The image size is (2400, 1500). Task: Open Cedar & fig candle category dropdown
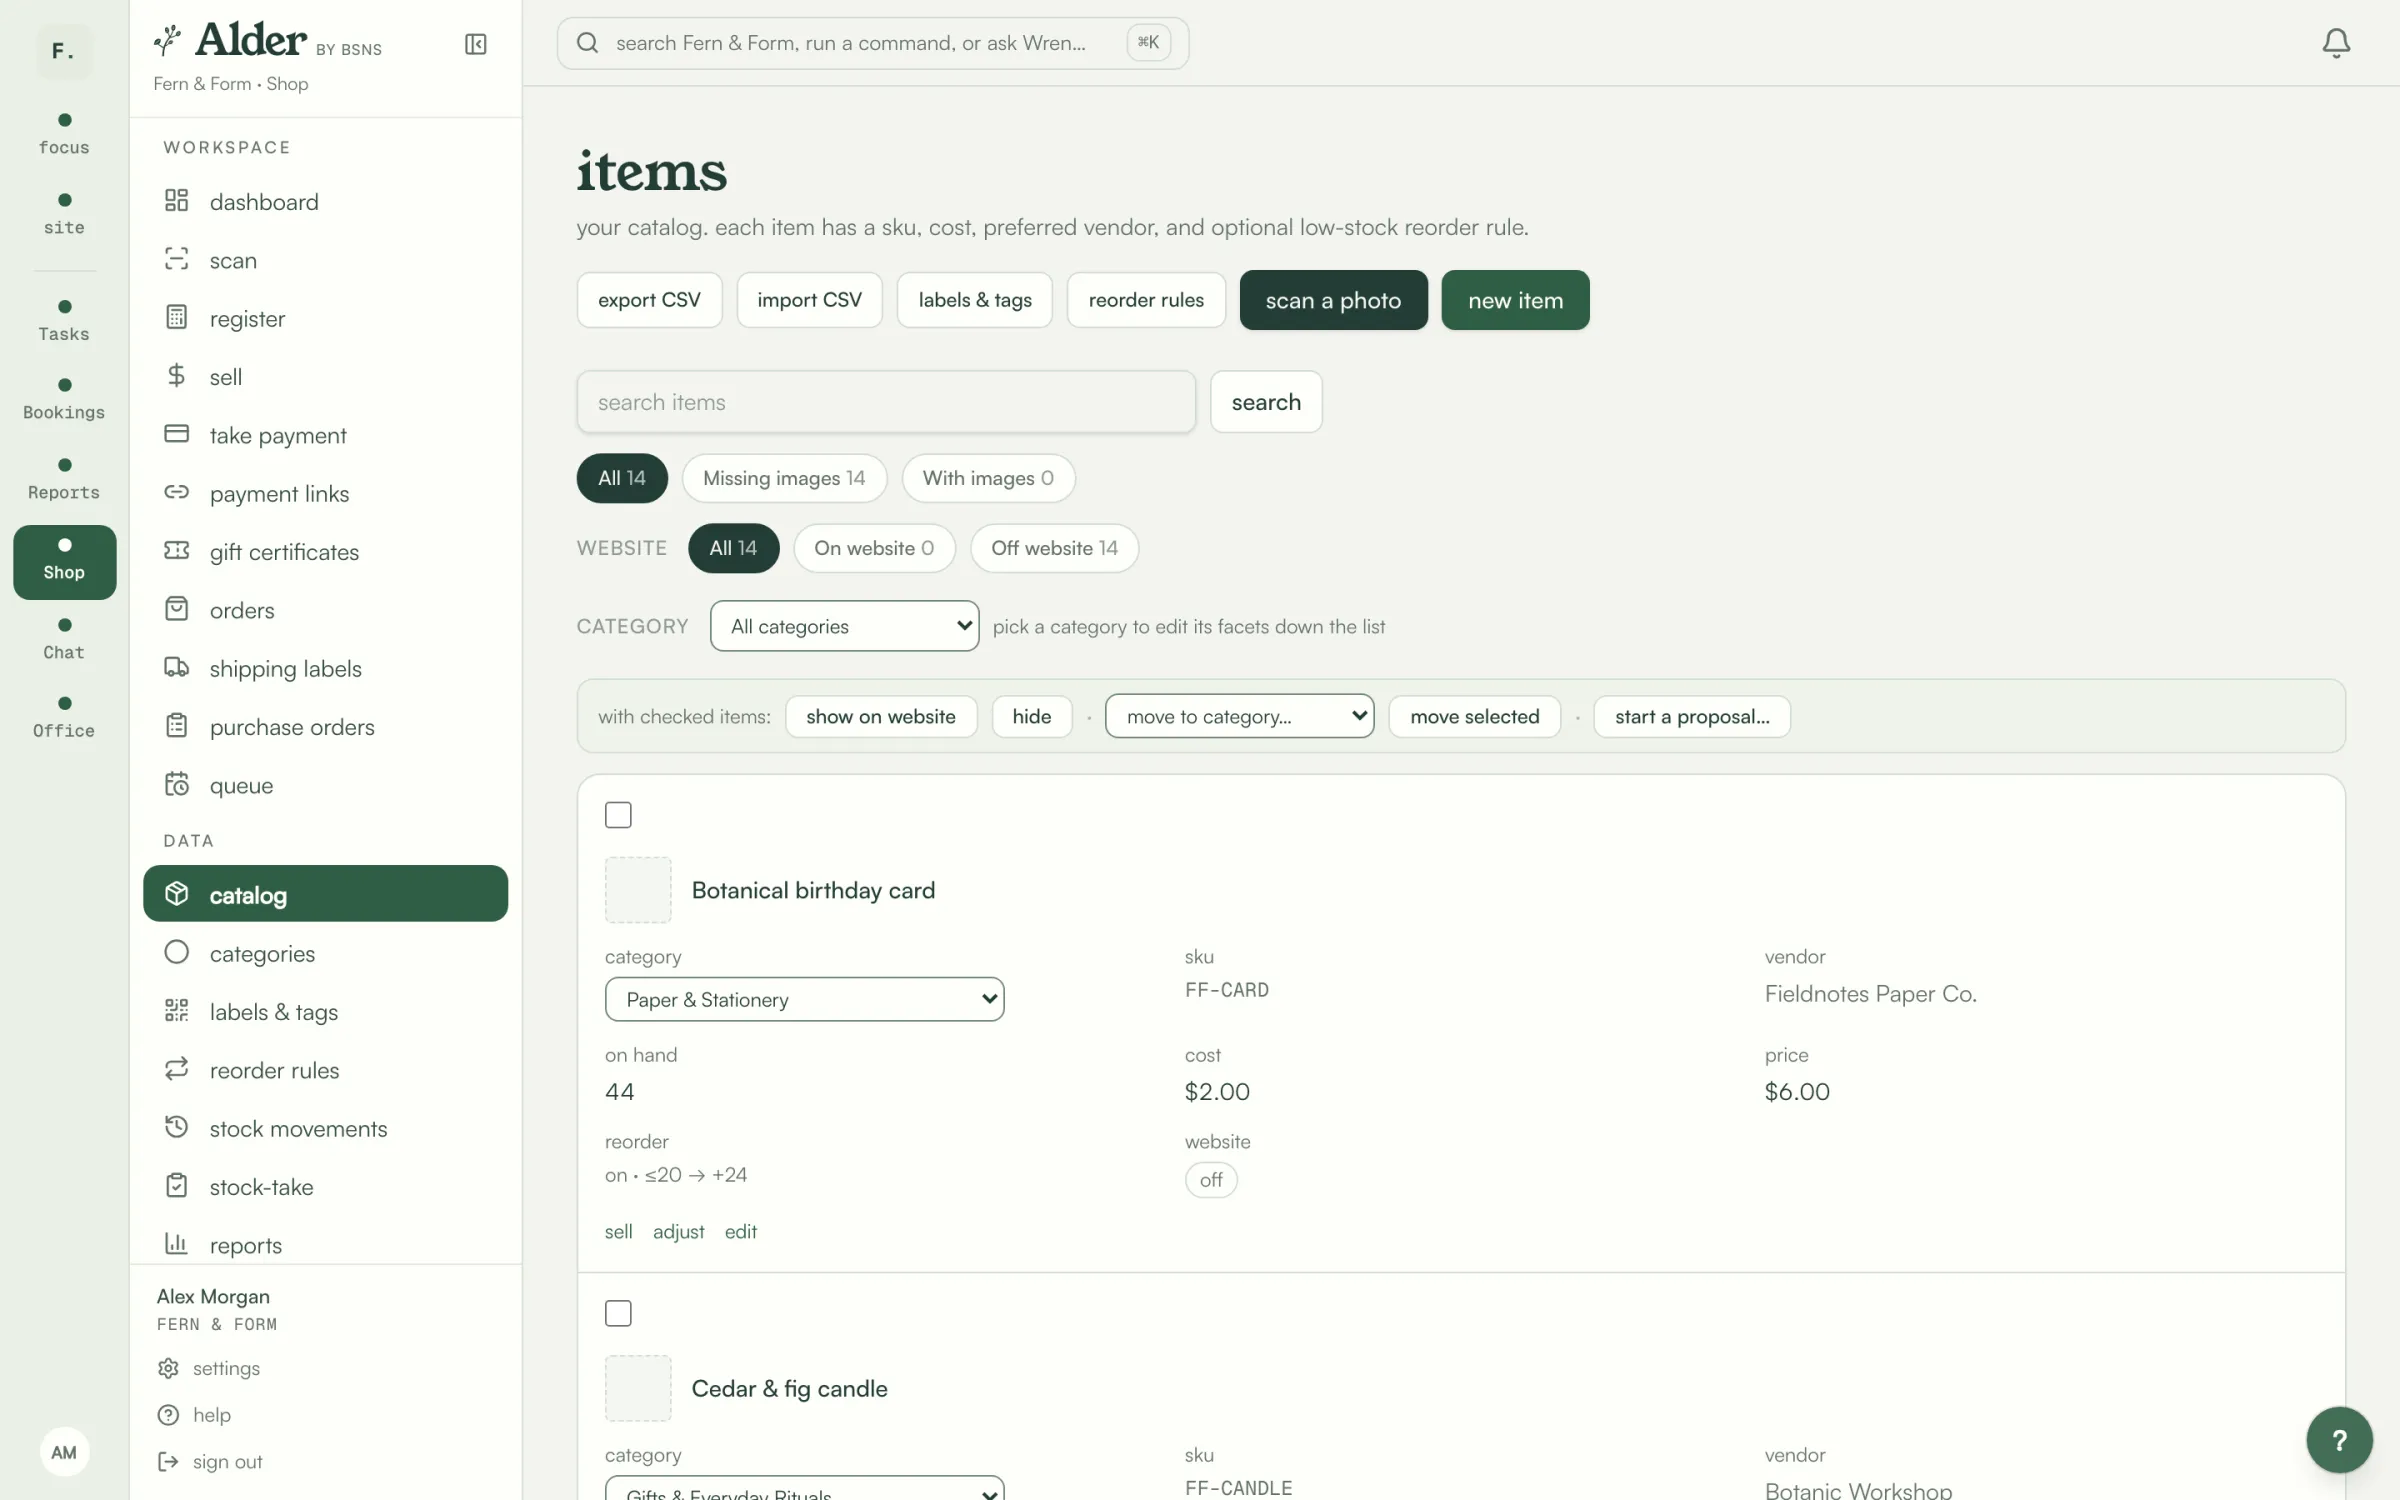click(804, 1488)
